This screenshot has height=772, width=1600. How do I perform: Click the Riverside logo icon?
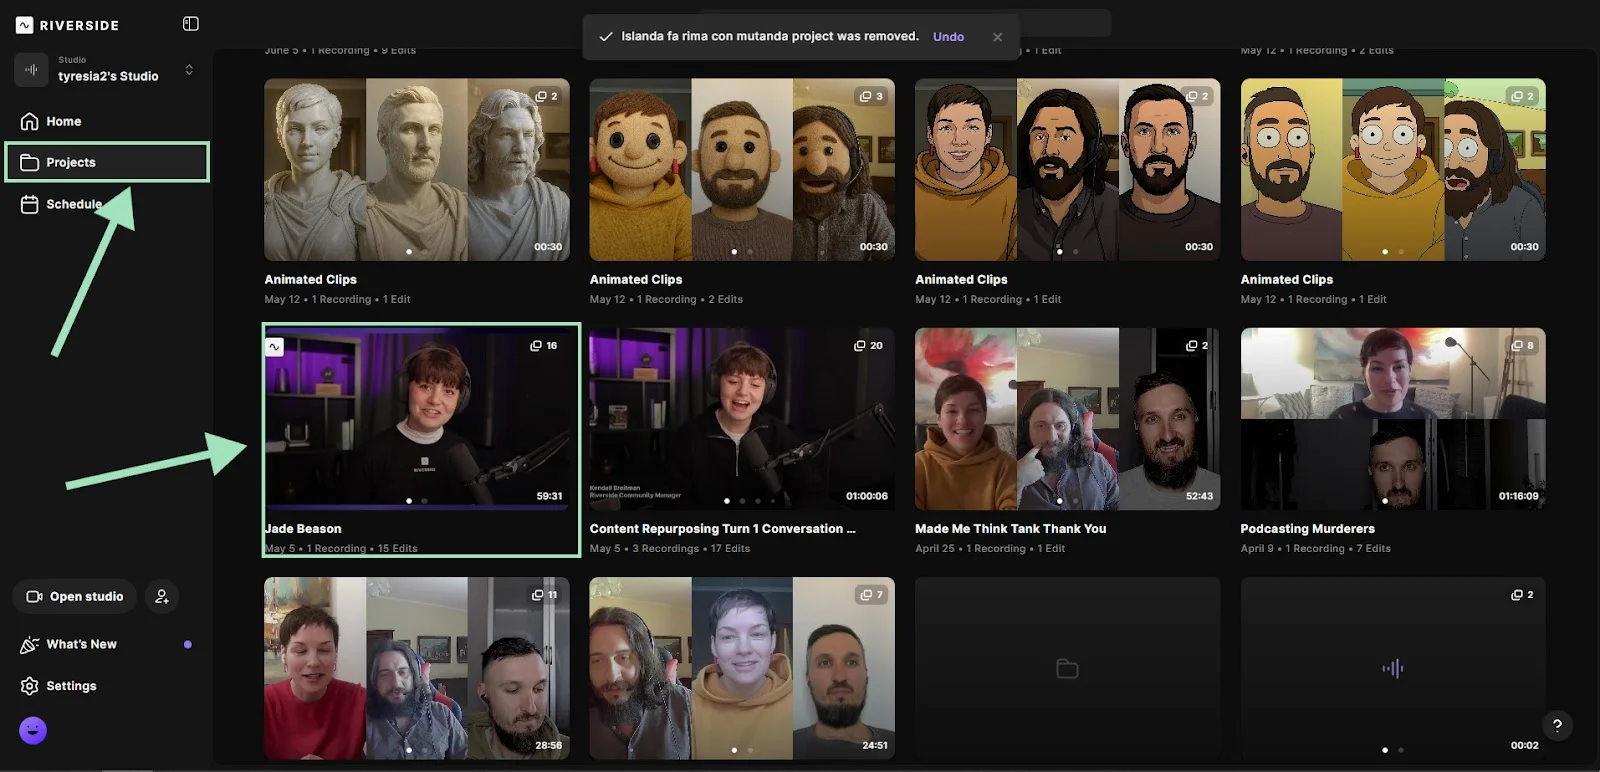click(x=24, y=25)
